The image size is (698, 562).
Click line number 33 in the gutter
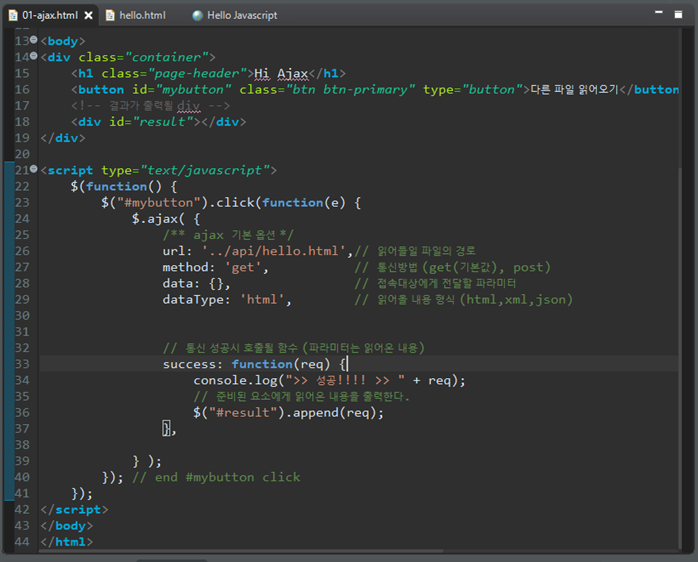(x=22, y=364)
